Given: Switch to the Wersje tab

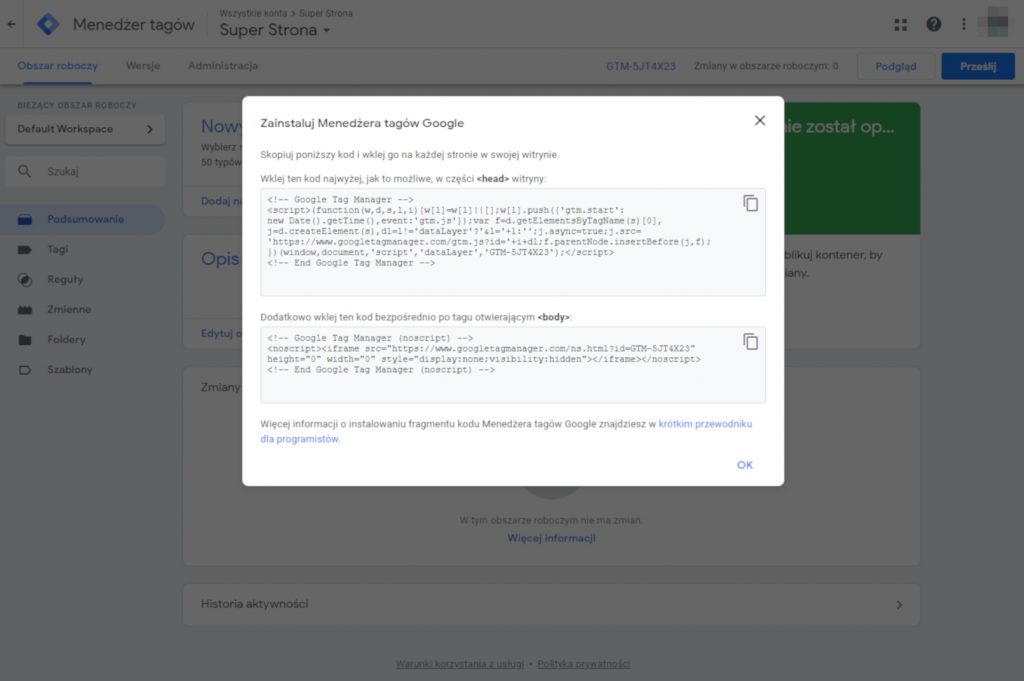Looking at the screenshot, I should click(143, 66).
